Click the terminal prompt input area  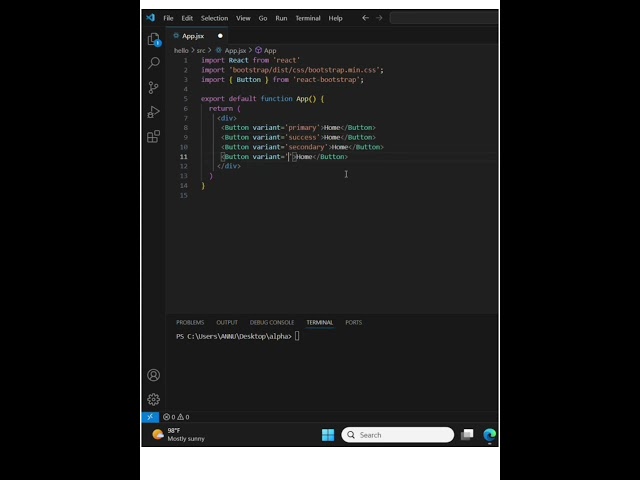tap(297, 336)
